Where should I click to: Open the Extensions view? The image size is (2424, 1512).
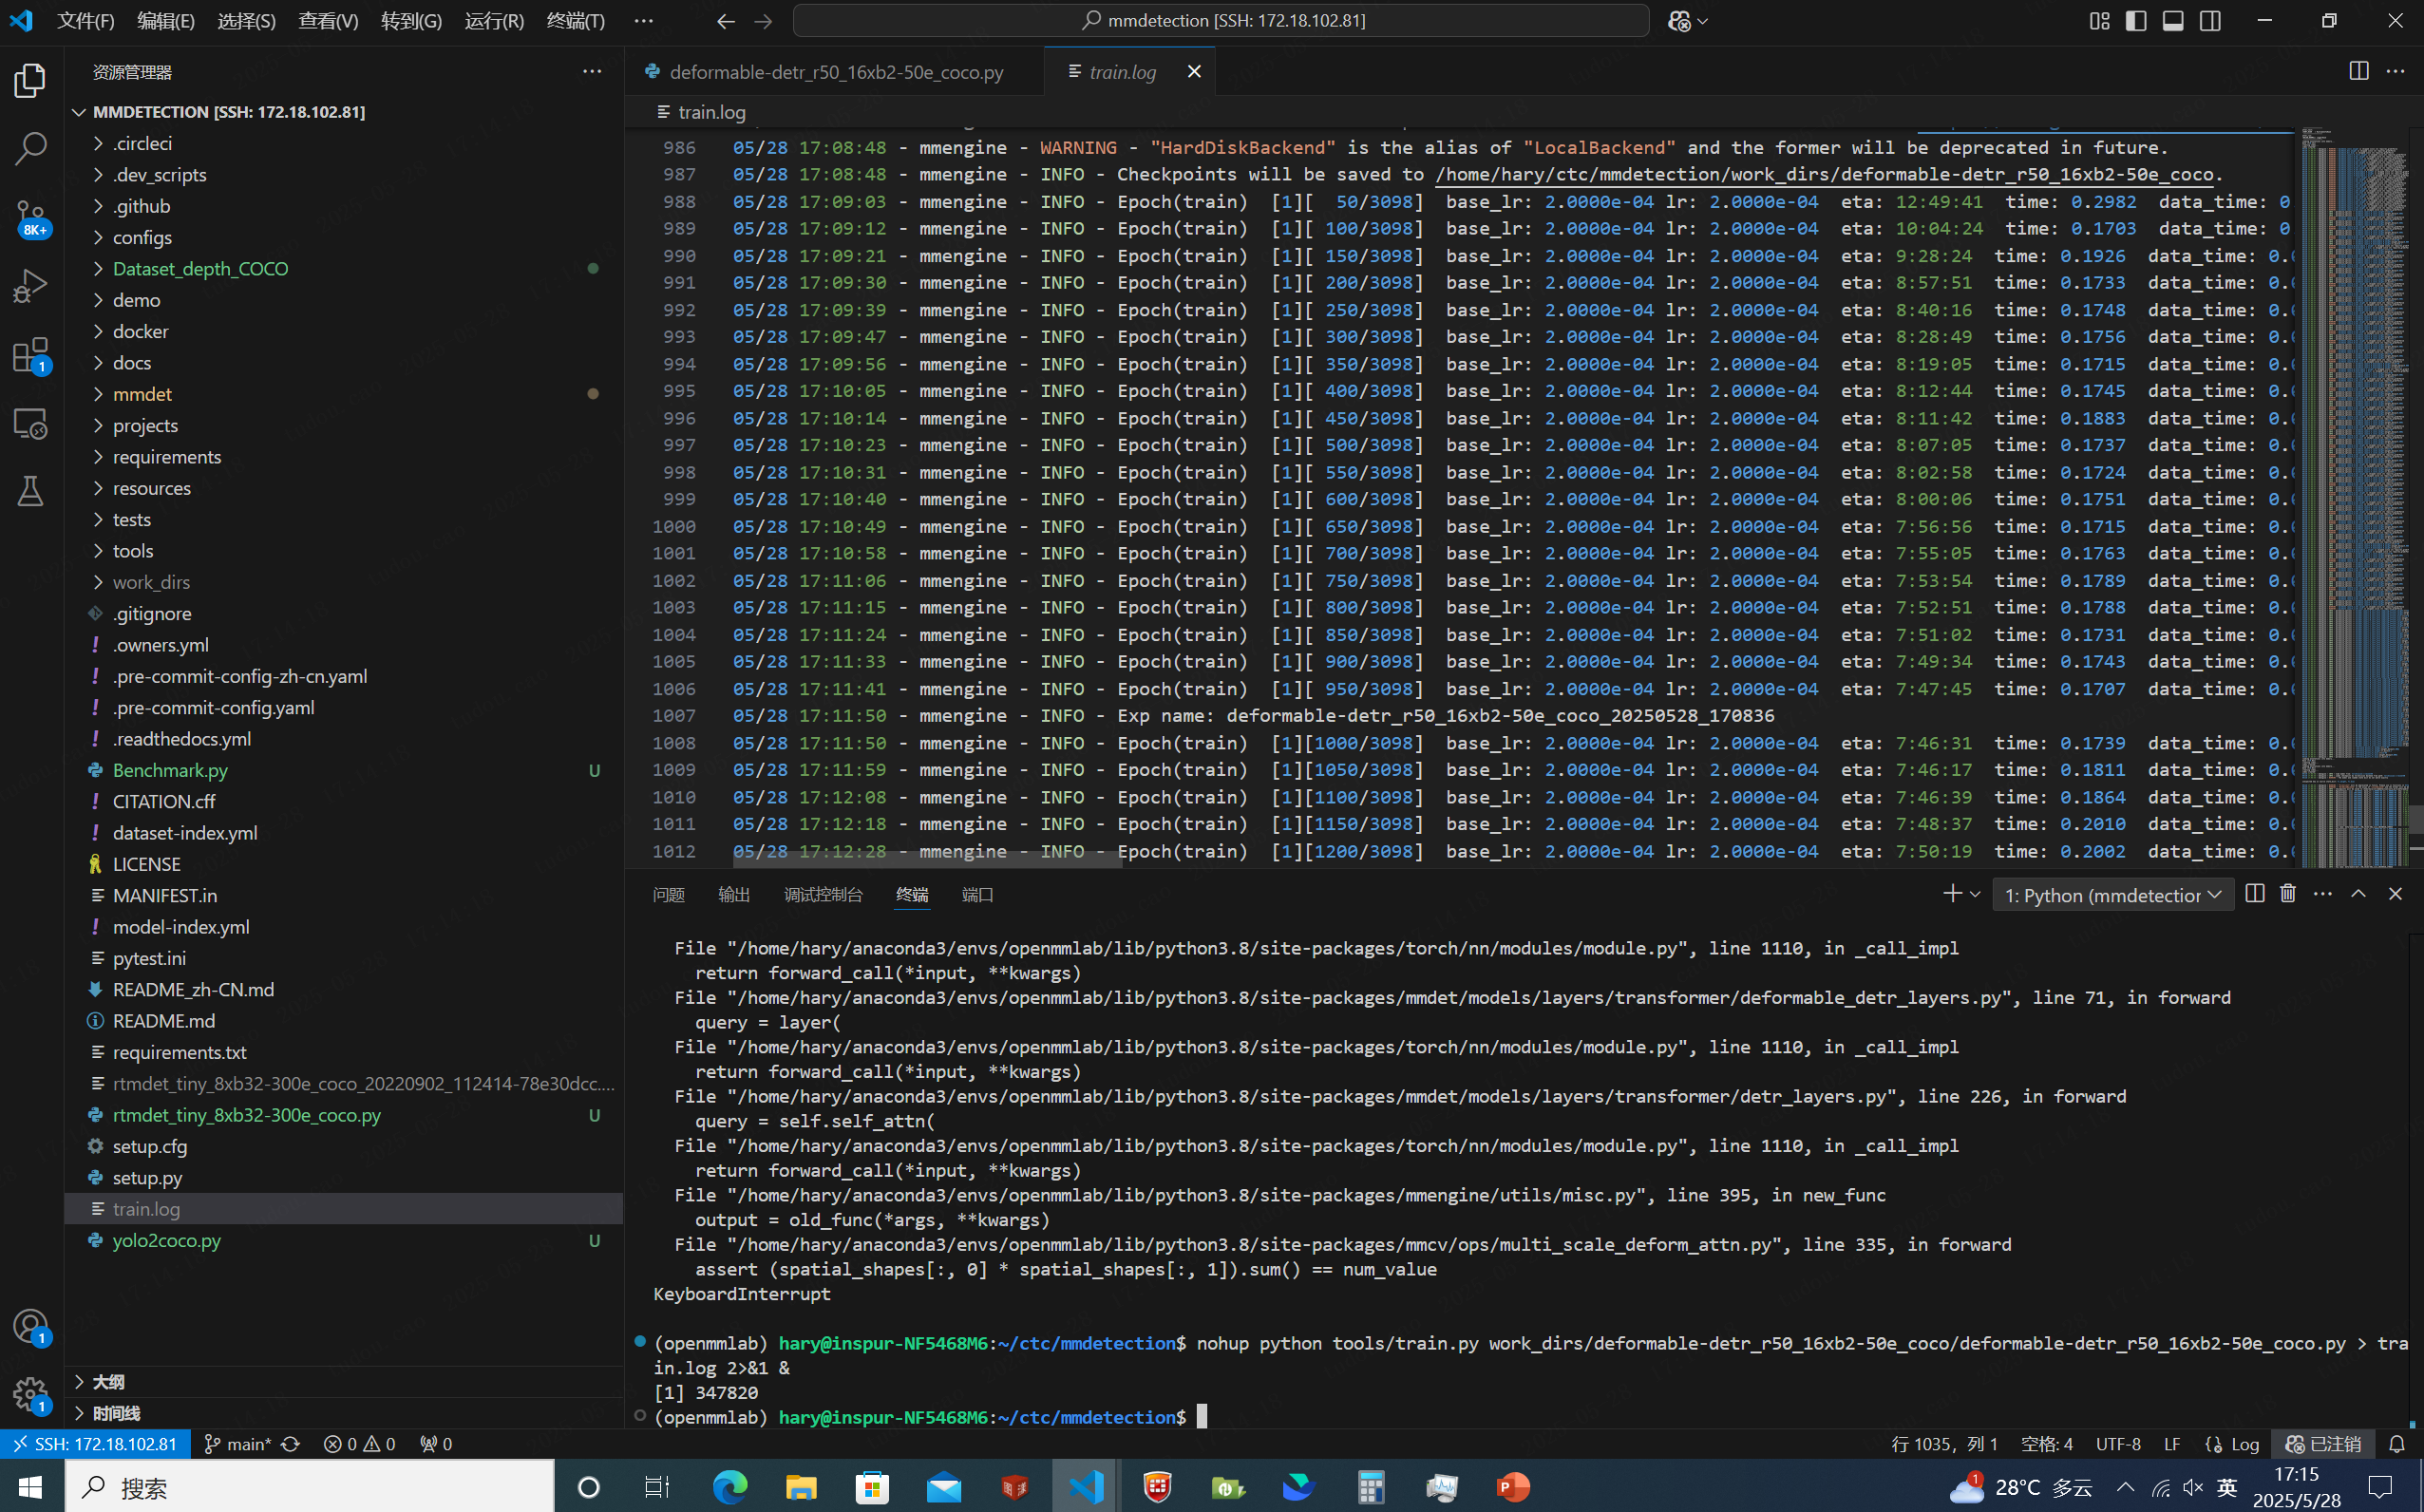pyautogui.click(x=30, y=355)
